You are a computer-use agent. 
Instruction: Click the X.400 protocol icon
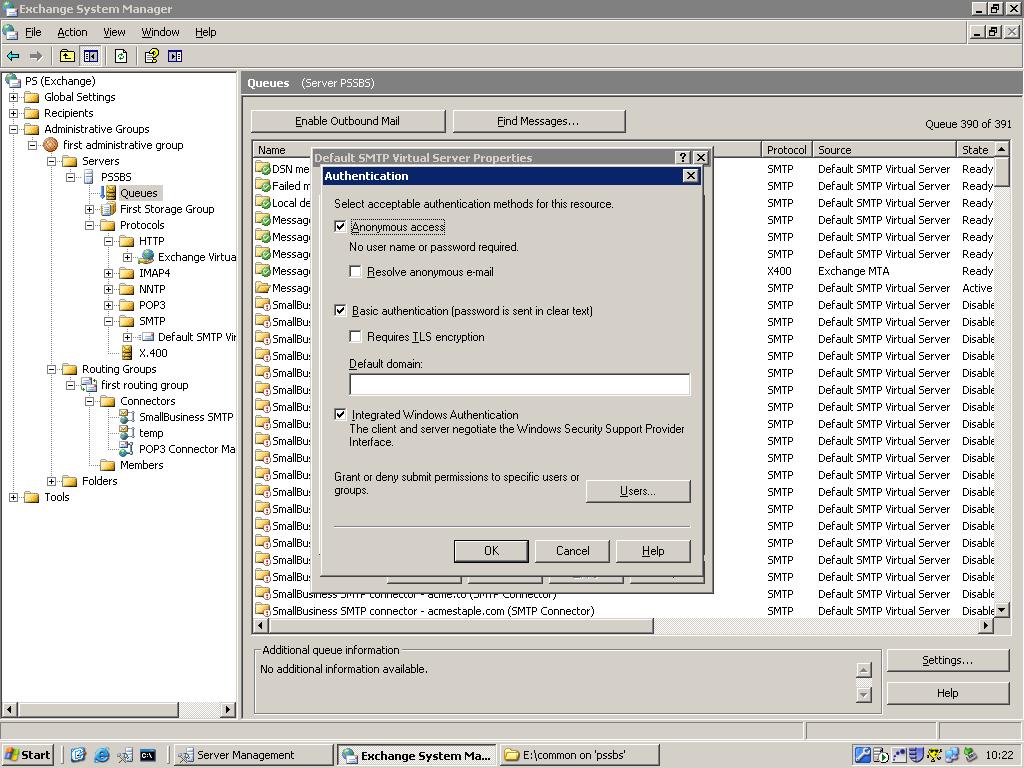(127, 353)
